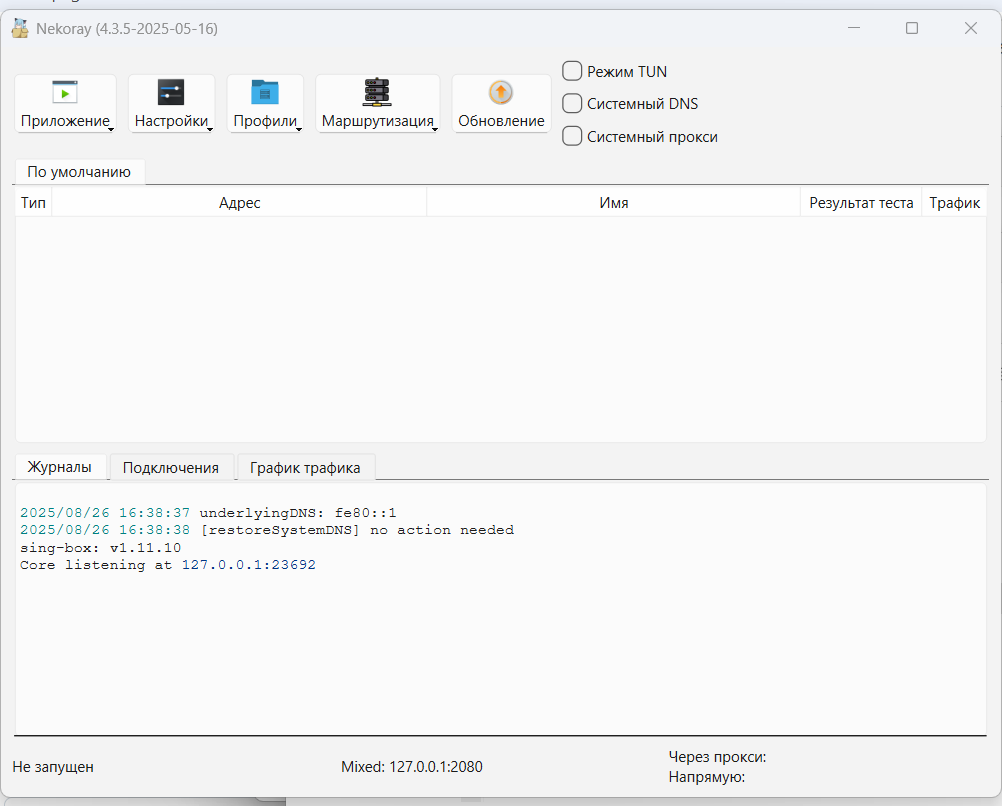Screen dimensions: 1002x806
Task: Click the Nekoray (4.3.5-2025-05-16) window title
Action: point(127,29)
